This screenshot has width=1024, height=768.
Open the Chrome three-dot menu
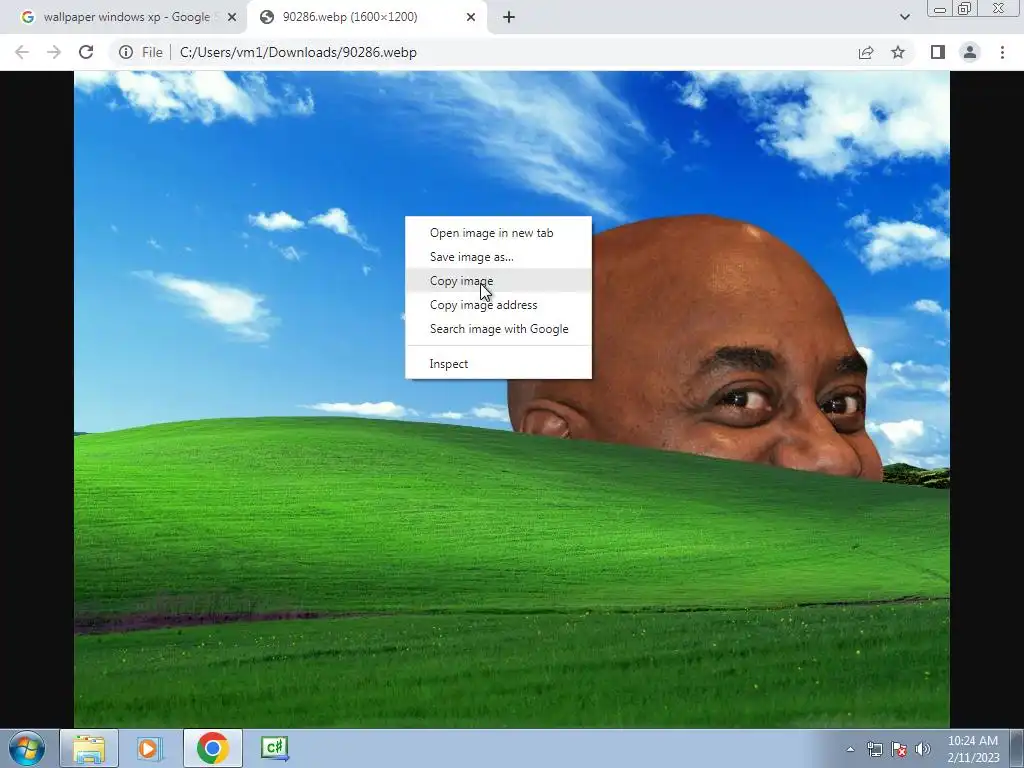1002,52
